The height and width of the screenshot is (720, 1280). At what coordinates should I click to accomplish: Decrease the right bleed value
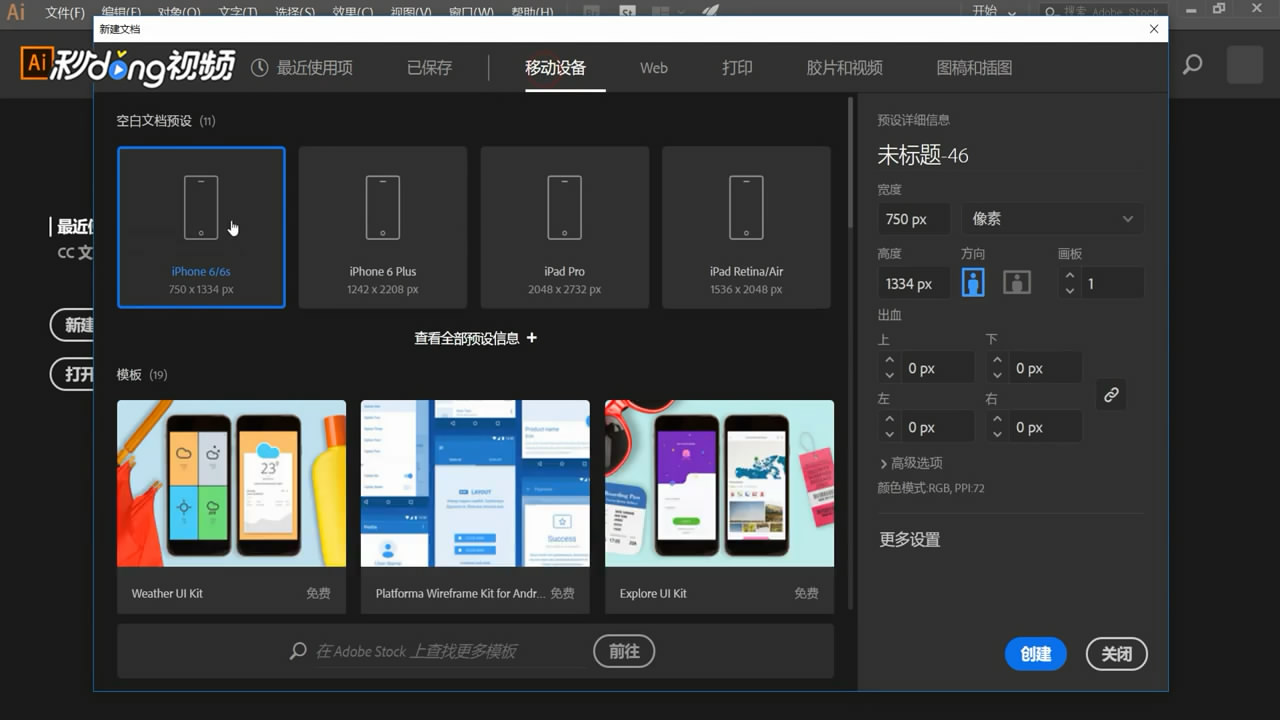(x=997, y=435)
